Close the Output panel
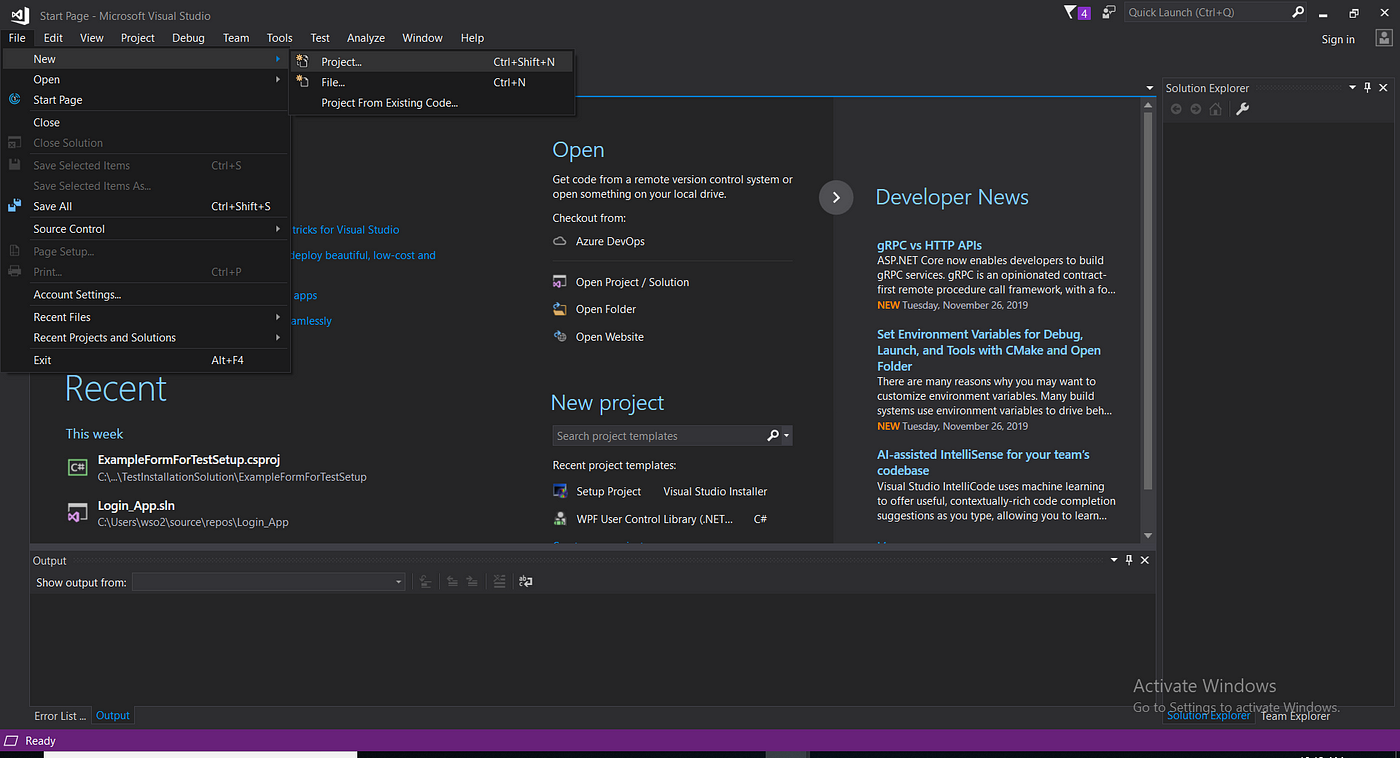 (1145, 560)
